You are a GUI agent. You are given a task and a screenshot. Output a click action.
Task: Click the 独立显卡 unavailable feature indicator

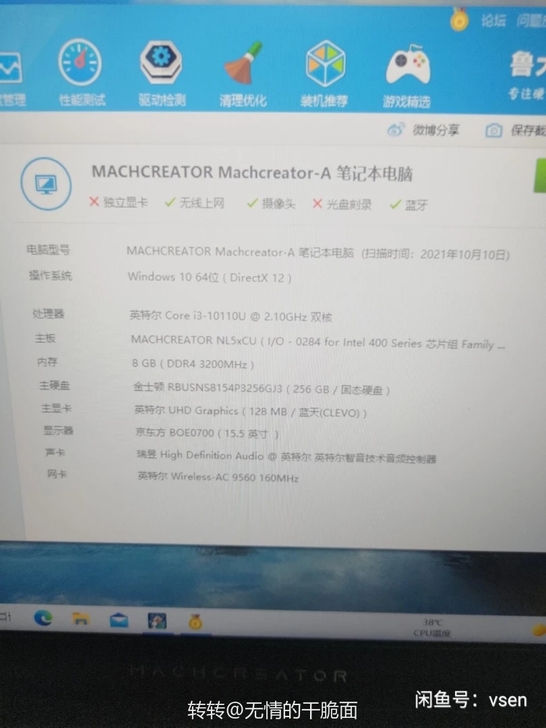118,202
